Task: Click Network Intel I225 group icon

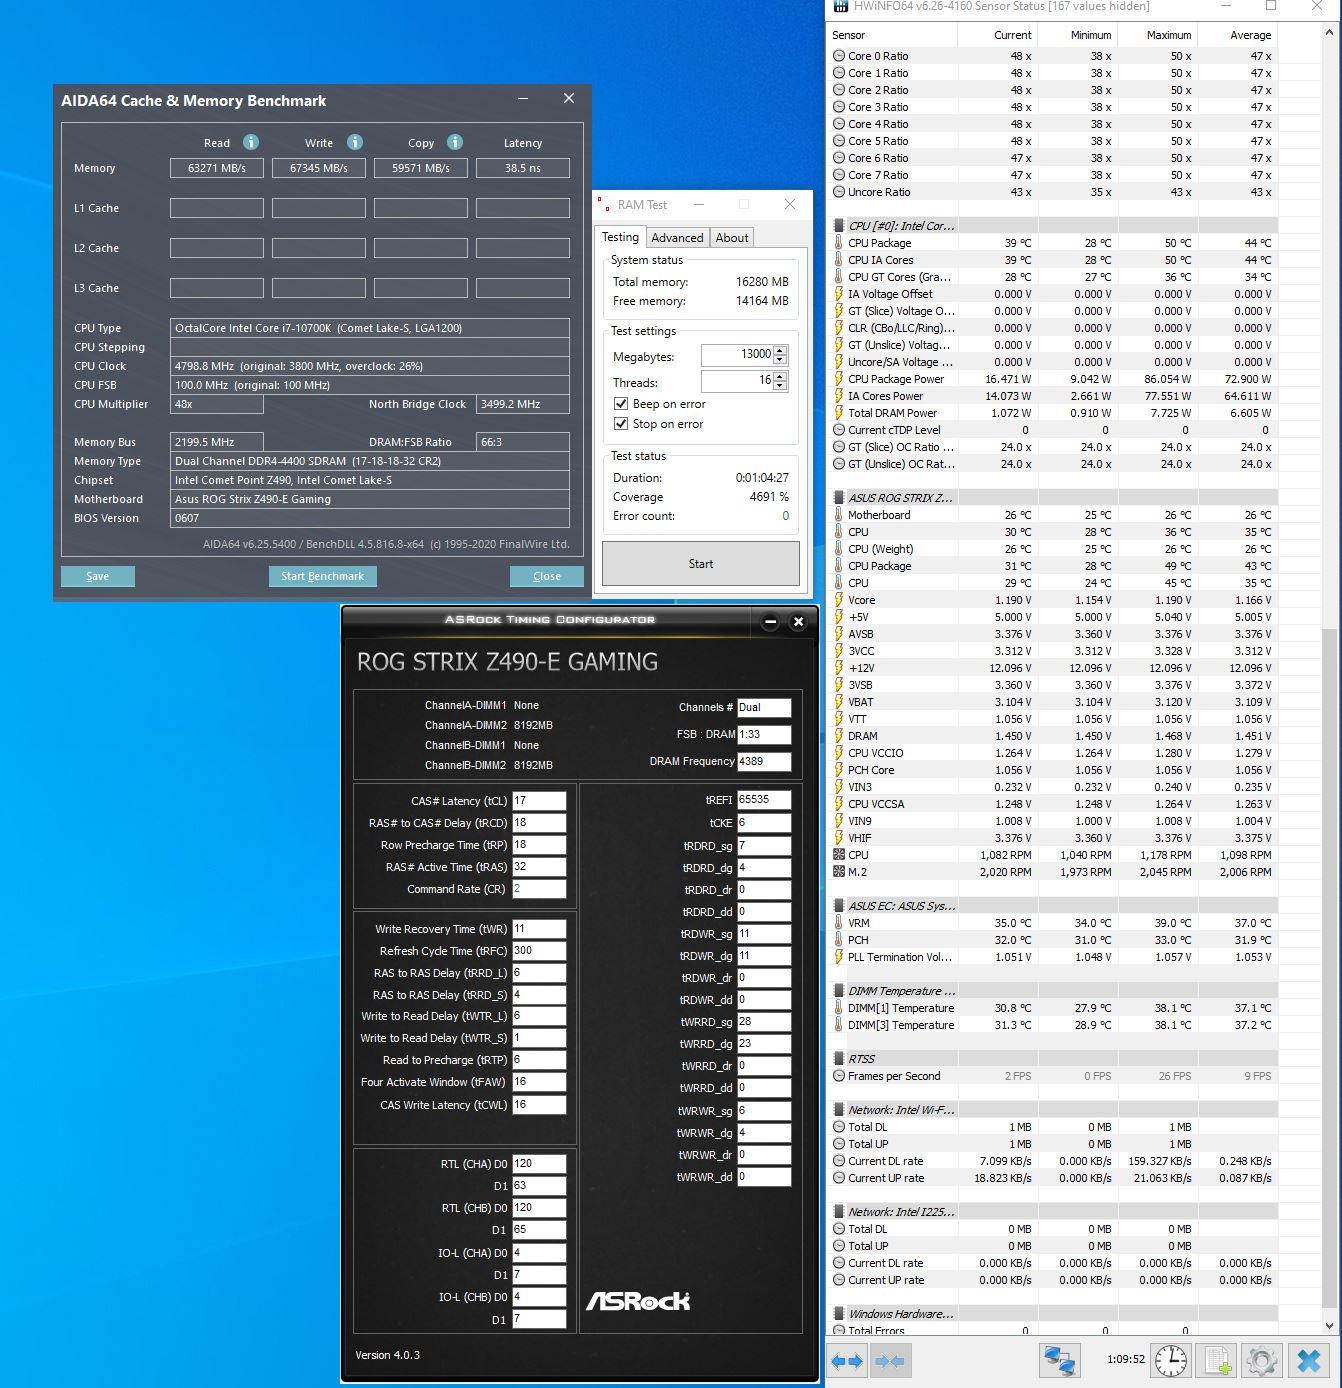Action: 839,1212
